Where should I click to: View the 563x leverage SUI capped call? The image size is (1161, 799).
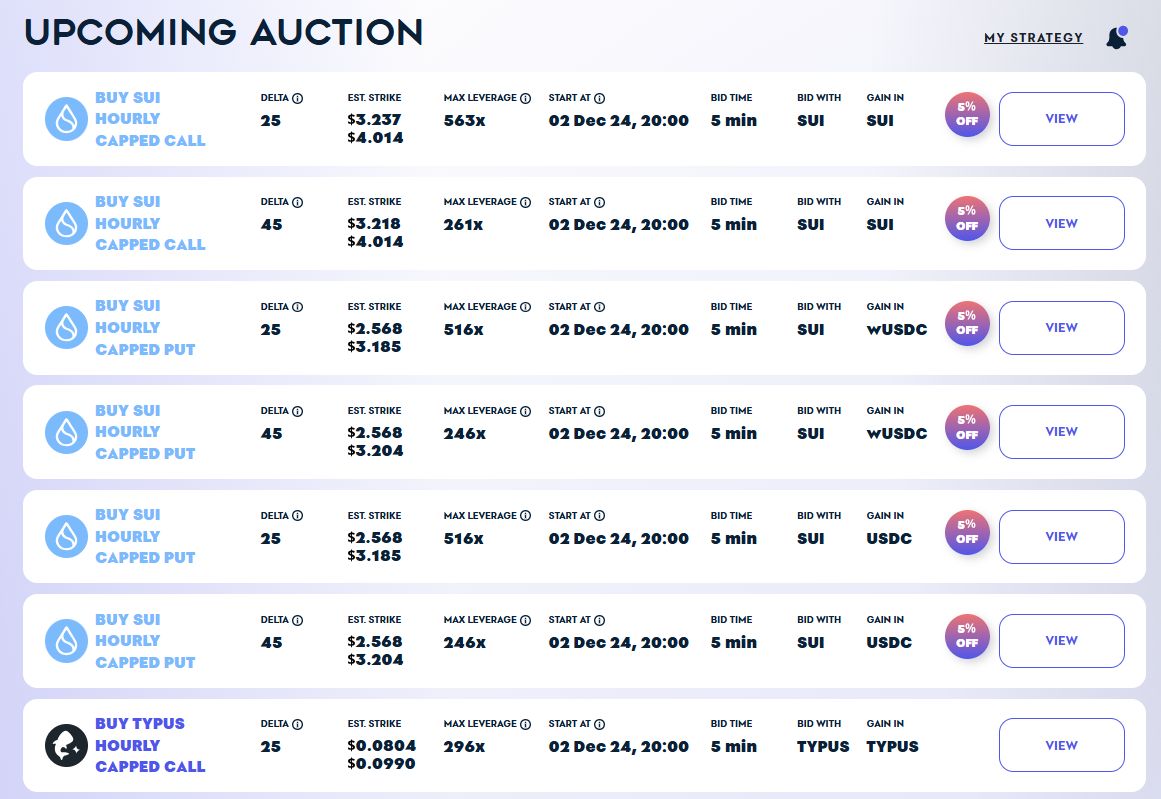click(1061, 119)
